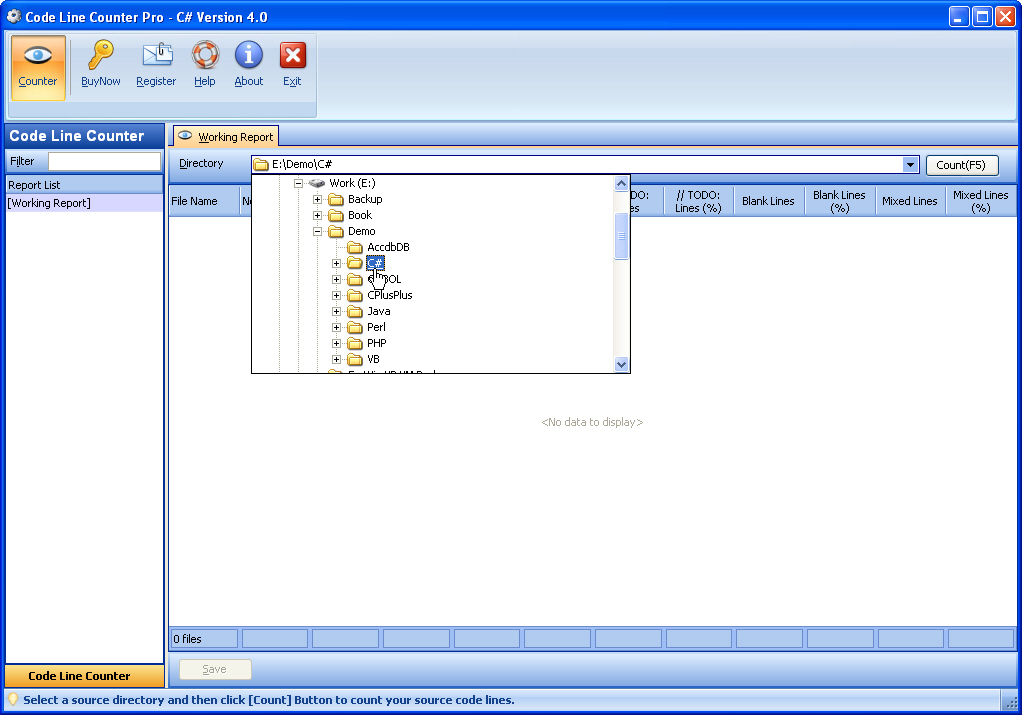Select the CPlusPlus folder label
1022x715 pixels.
click(x=390, y=295)
